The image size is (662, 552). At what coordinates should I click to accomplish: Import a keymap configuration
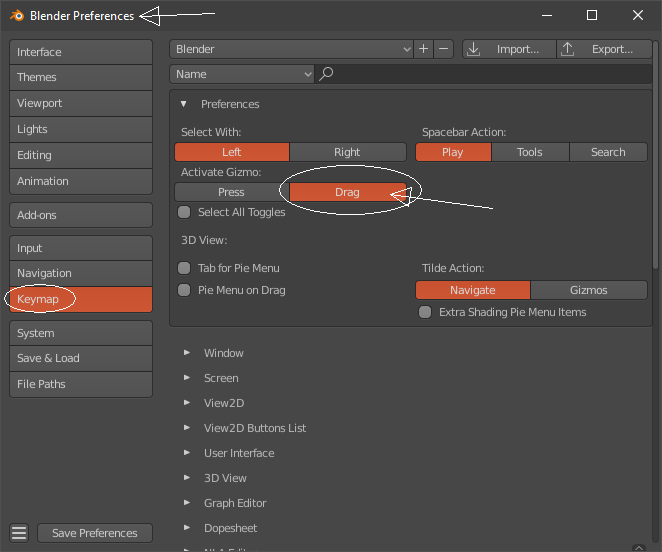pyautogui.click(x=509, y=49)
